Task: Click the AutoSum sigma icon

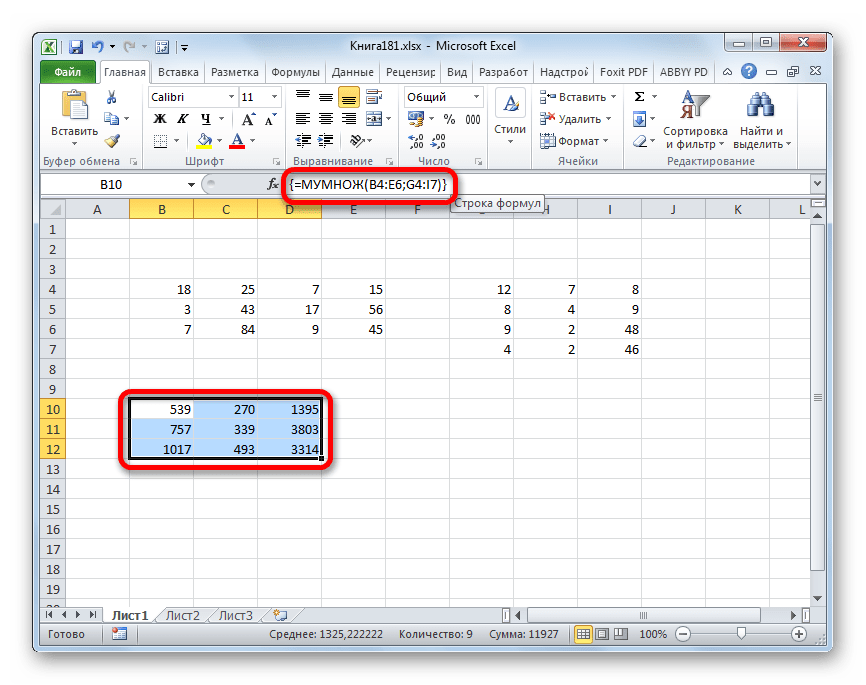Action: [x=639, y=97]
